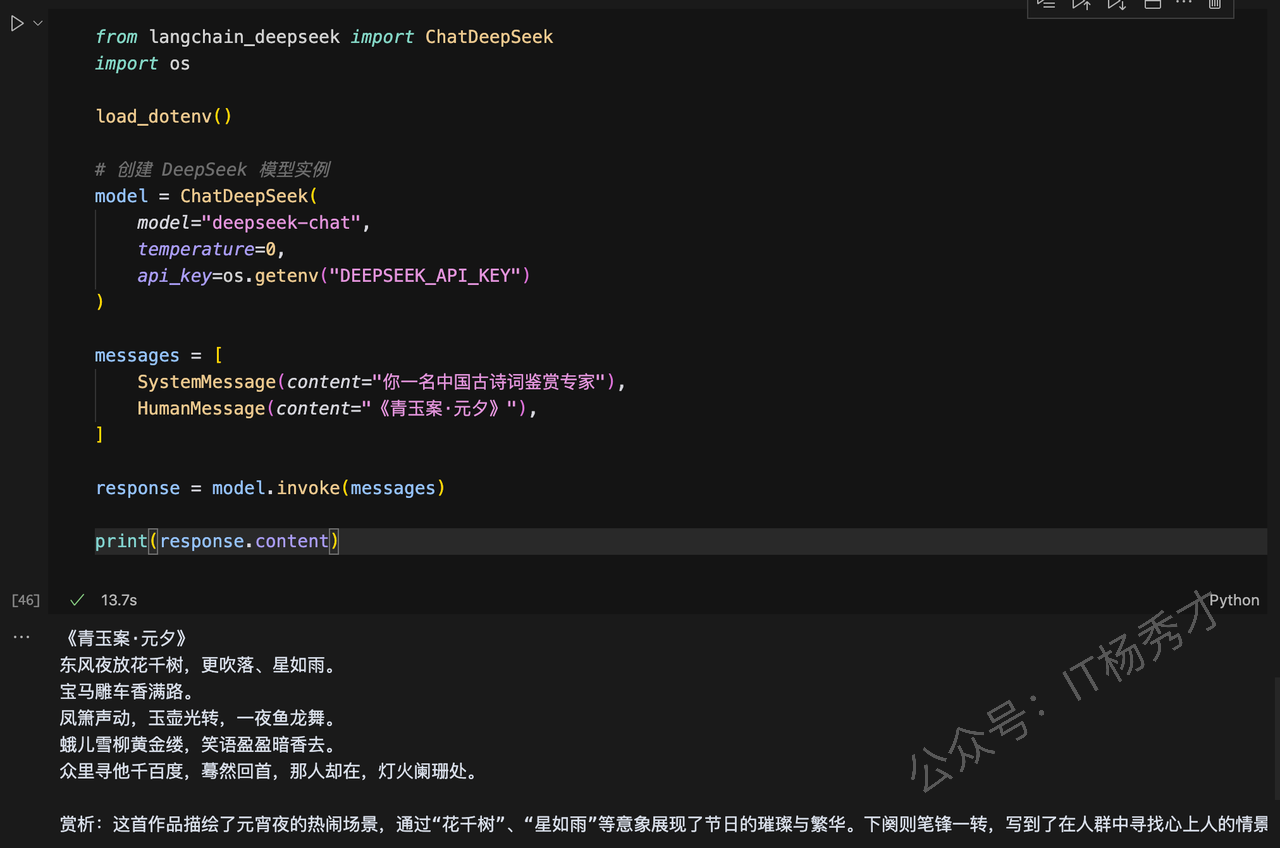Run the notebook cell with the play button
Screen dimensions: 1280x848
click(17, 24)
